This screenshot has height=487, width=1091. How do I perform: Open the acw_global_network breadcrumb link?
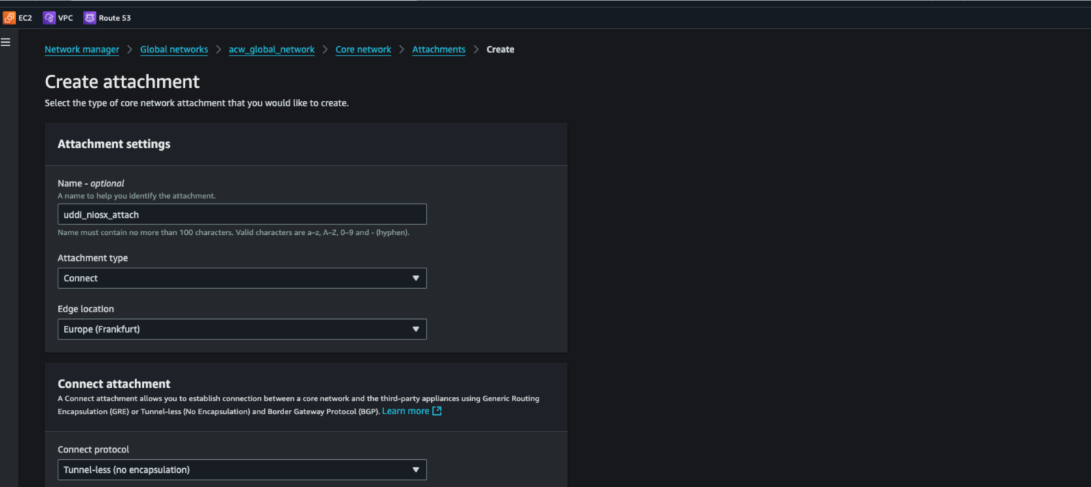pyautogui.click(x=272, y=49)
